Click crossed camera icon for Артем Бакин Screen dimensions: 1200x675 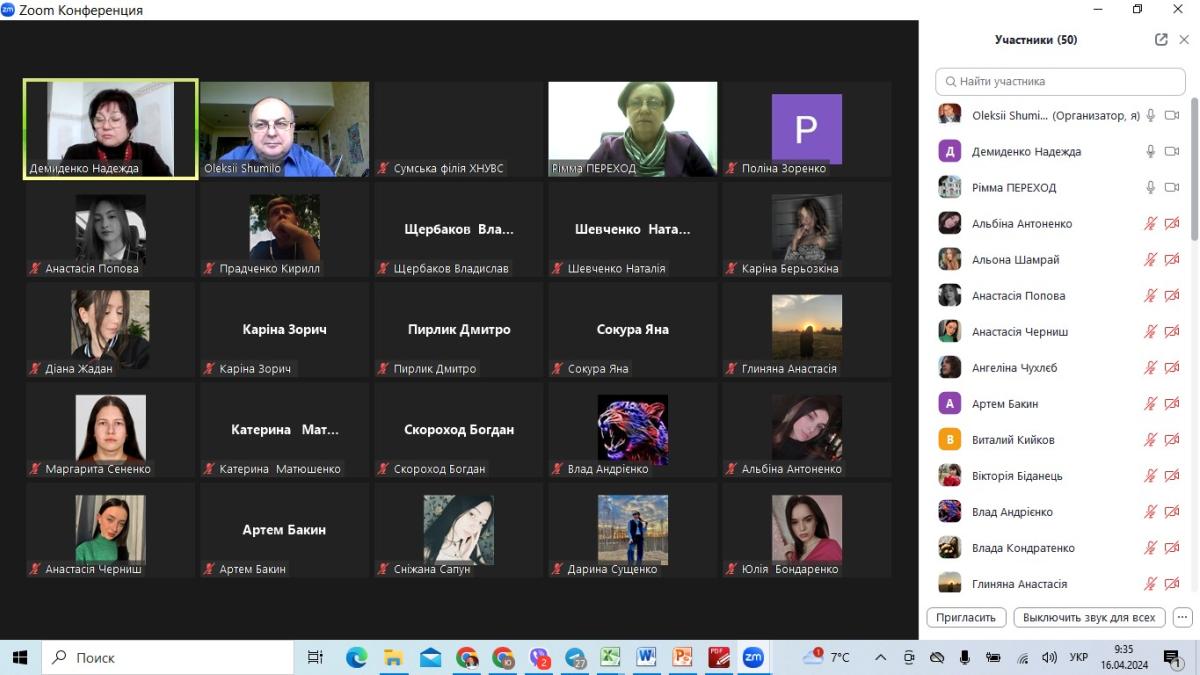(x=1172, y=404)
